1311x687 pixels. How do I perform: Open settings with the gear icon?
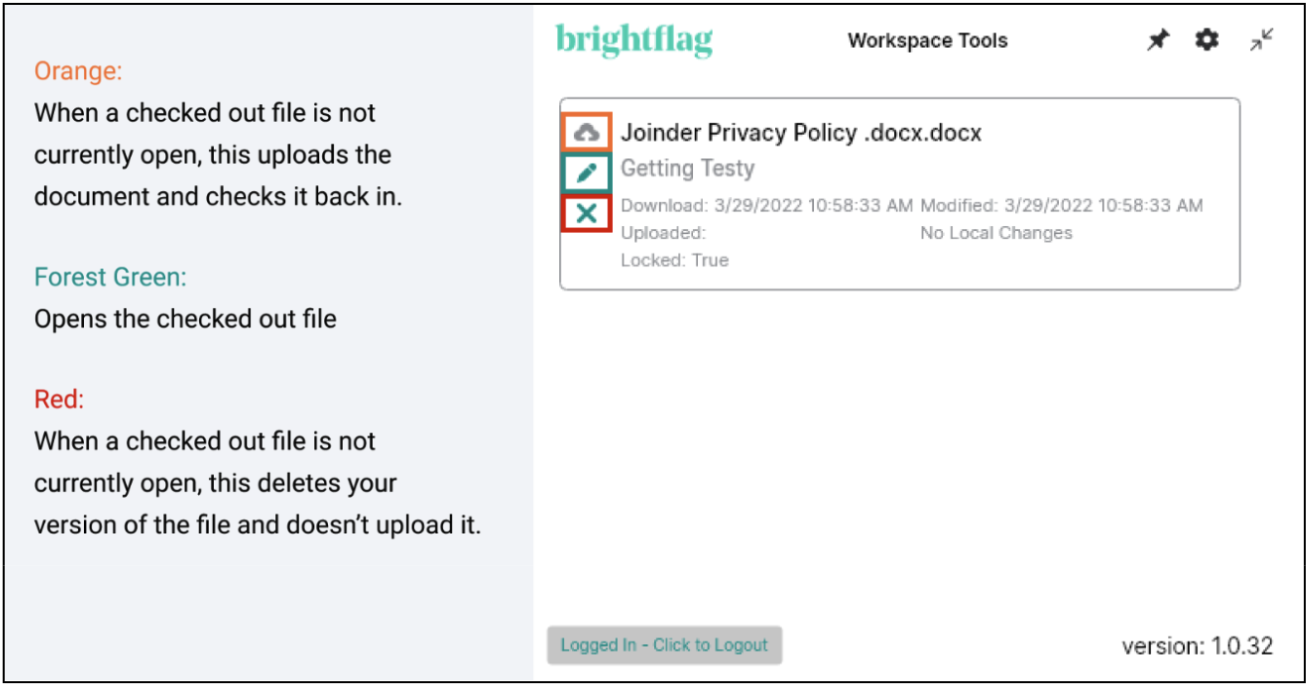1208,40
